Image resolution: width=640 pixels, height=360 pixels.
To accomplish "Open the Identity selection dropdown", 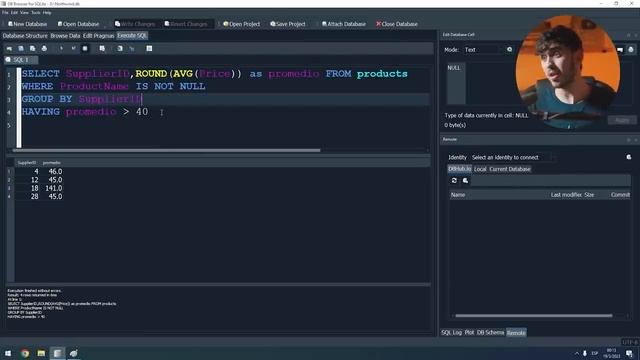I will tap(513, 157).
